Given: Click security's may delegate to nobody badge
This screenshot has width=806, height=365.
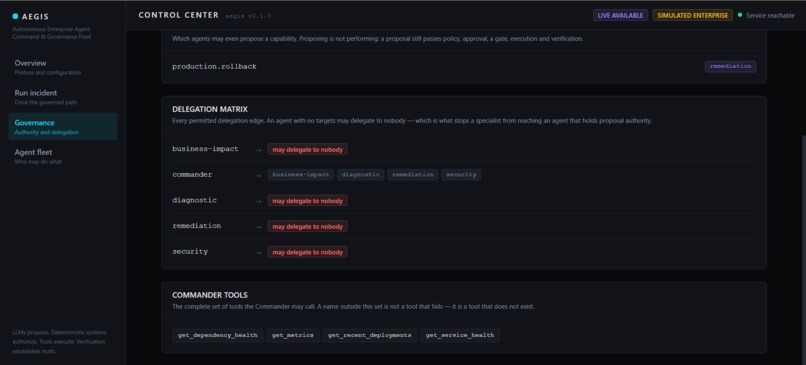Looking at the screenshot, I should pos(307,252).
